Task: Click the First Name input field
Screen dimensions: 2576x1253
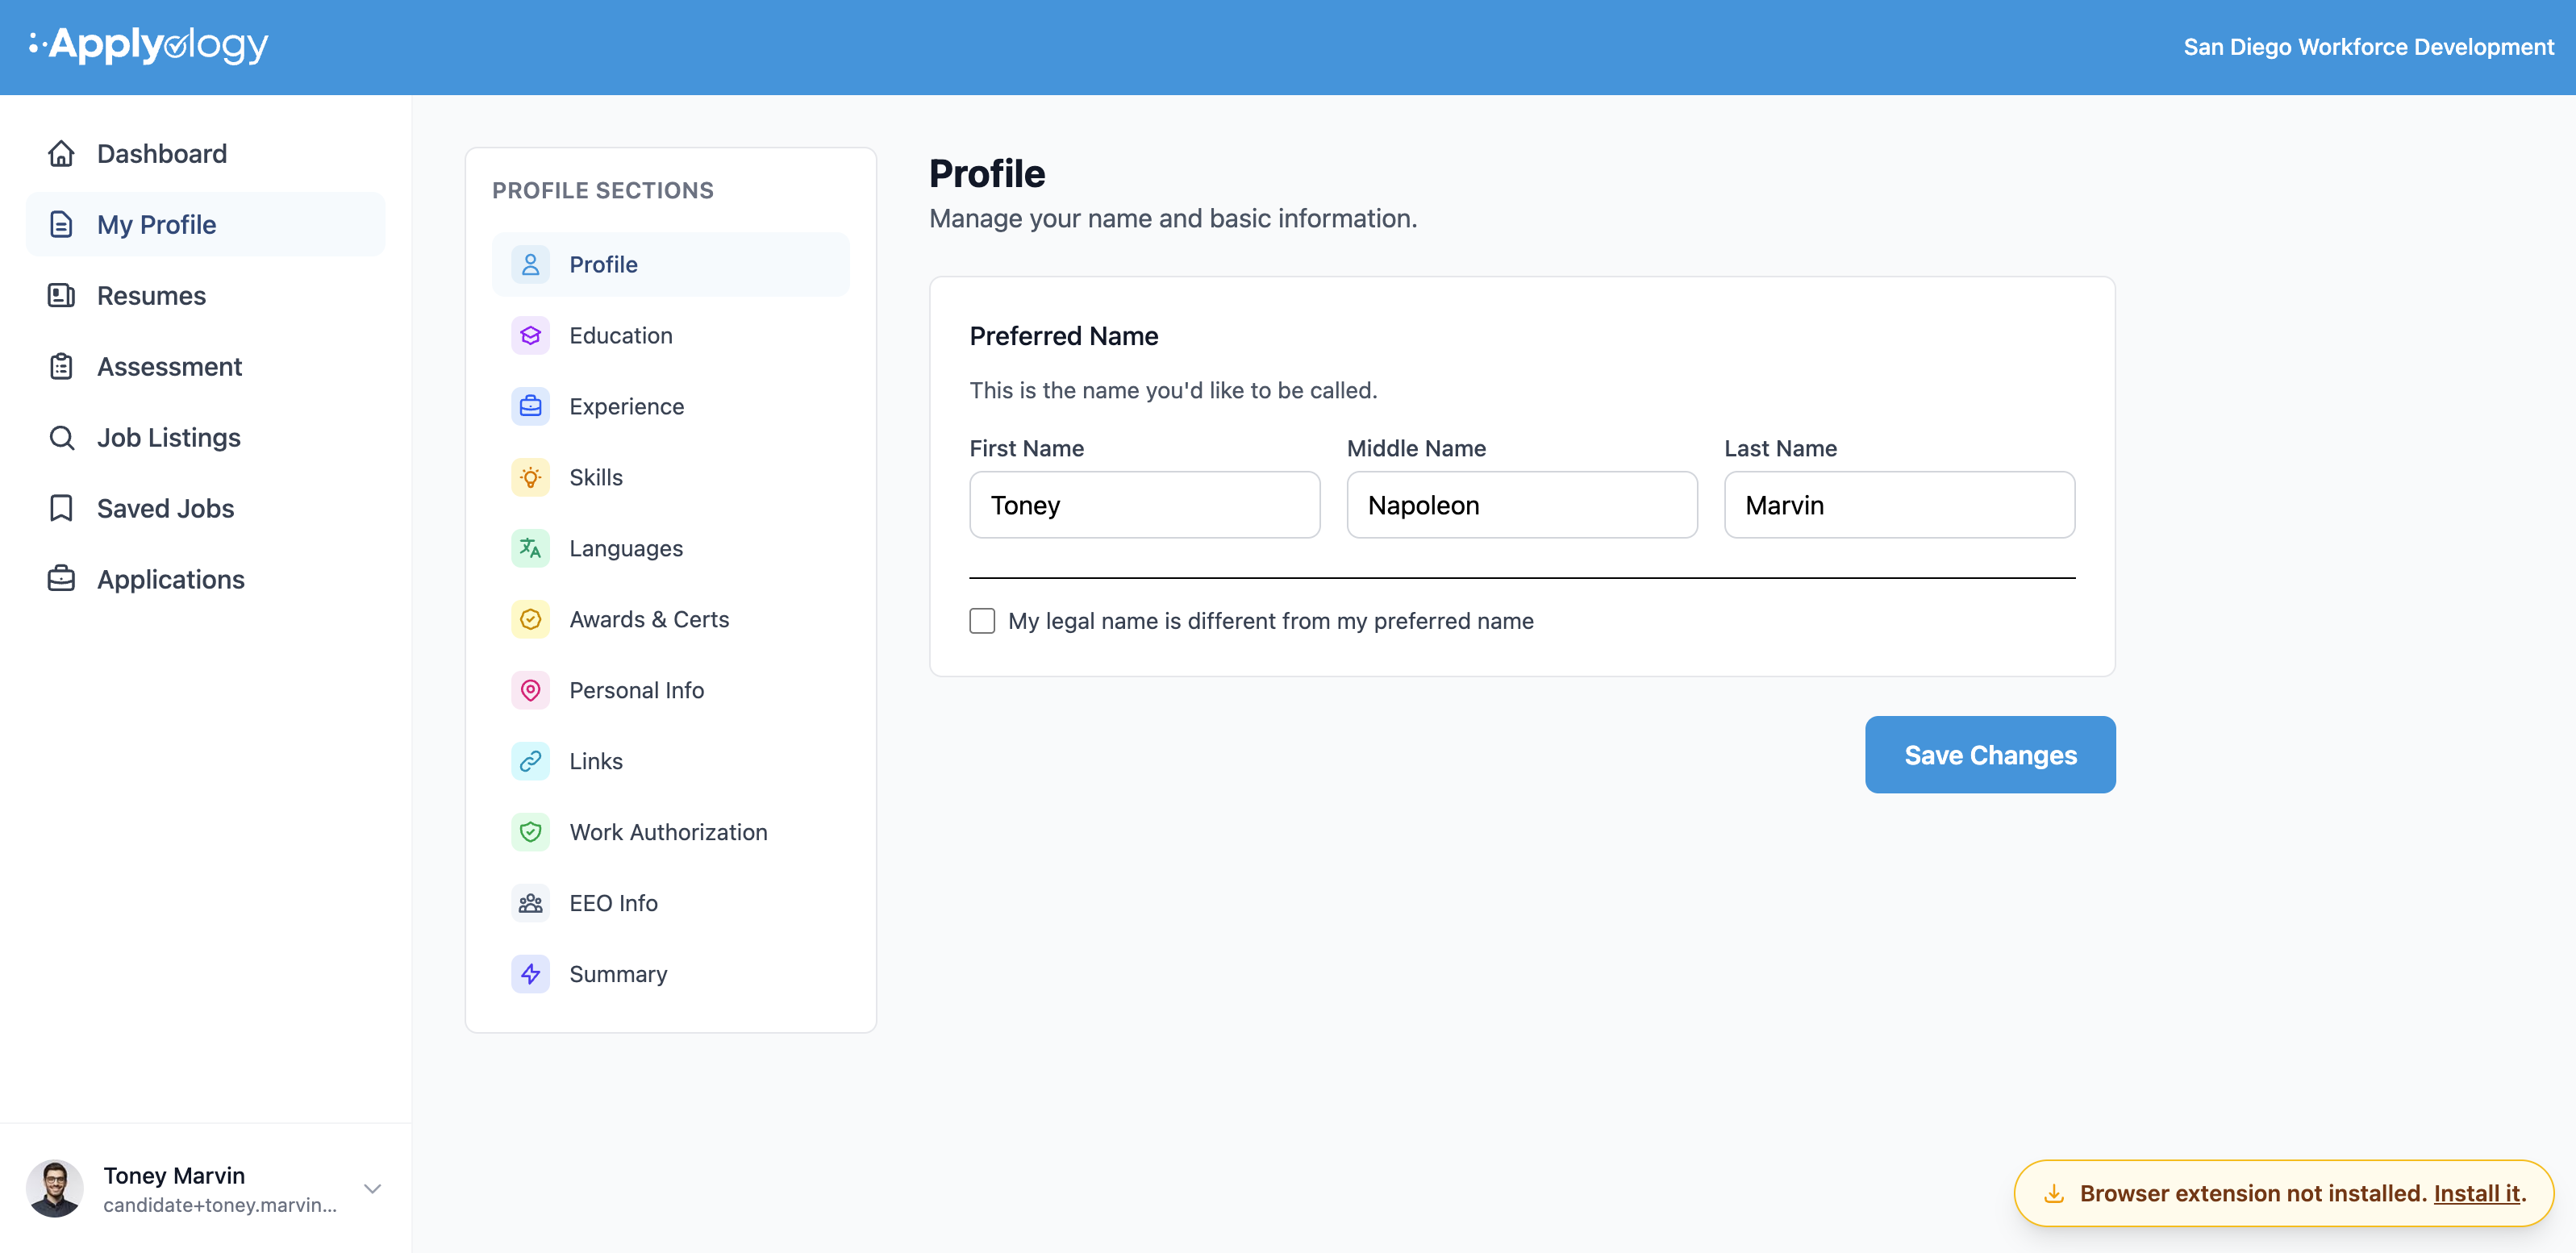Action: point(1144,505)
